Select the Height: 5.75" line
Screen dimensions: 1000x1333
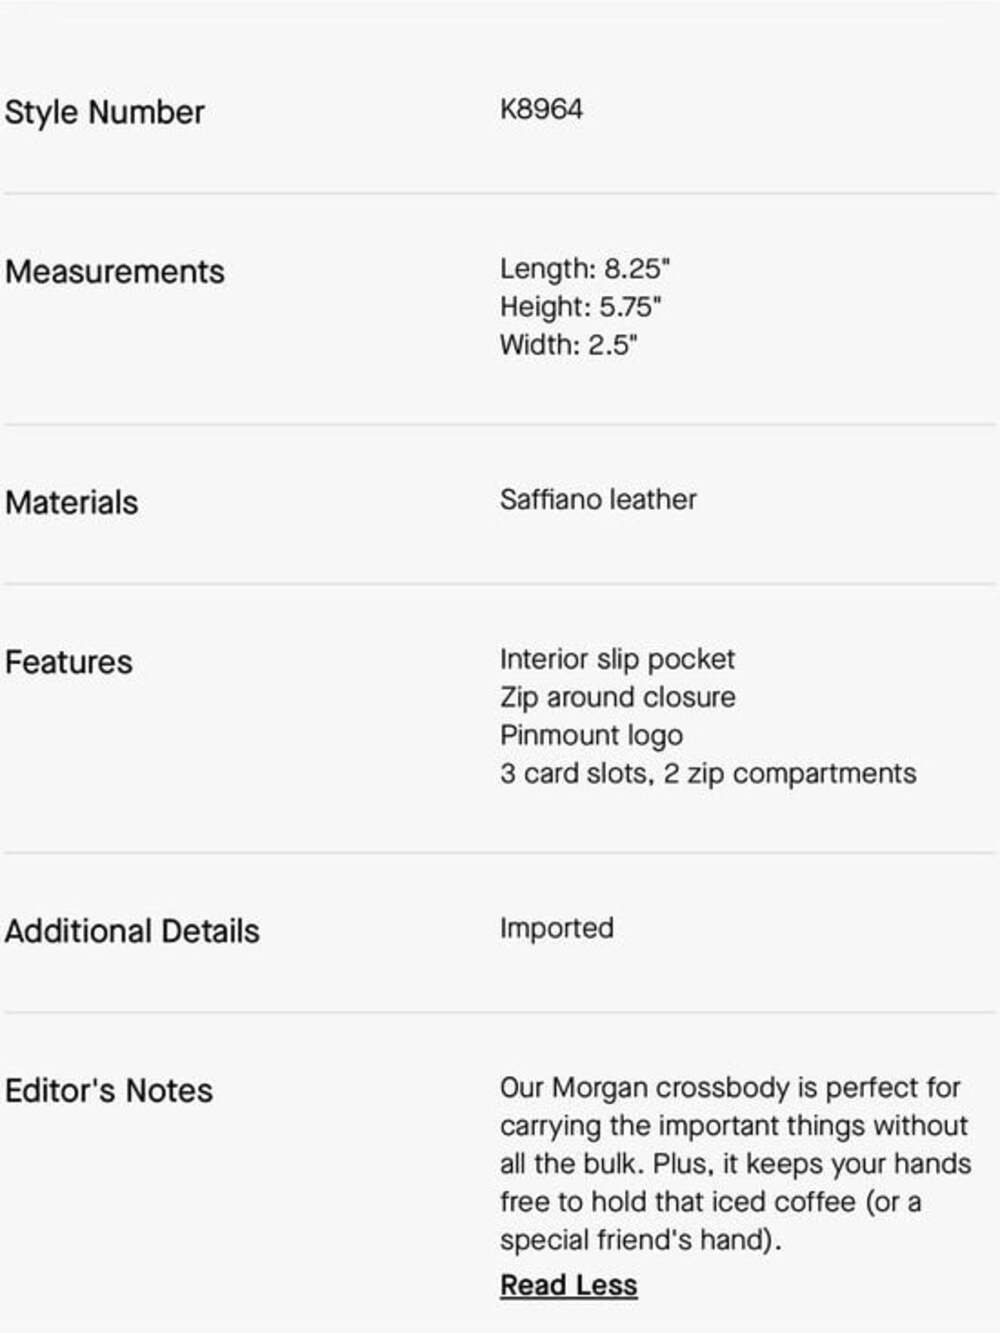(x=580, y=307)
